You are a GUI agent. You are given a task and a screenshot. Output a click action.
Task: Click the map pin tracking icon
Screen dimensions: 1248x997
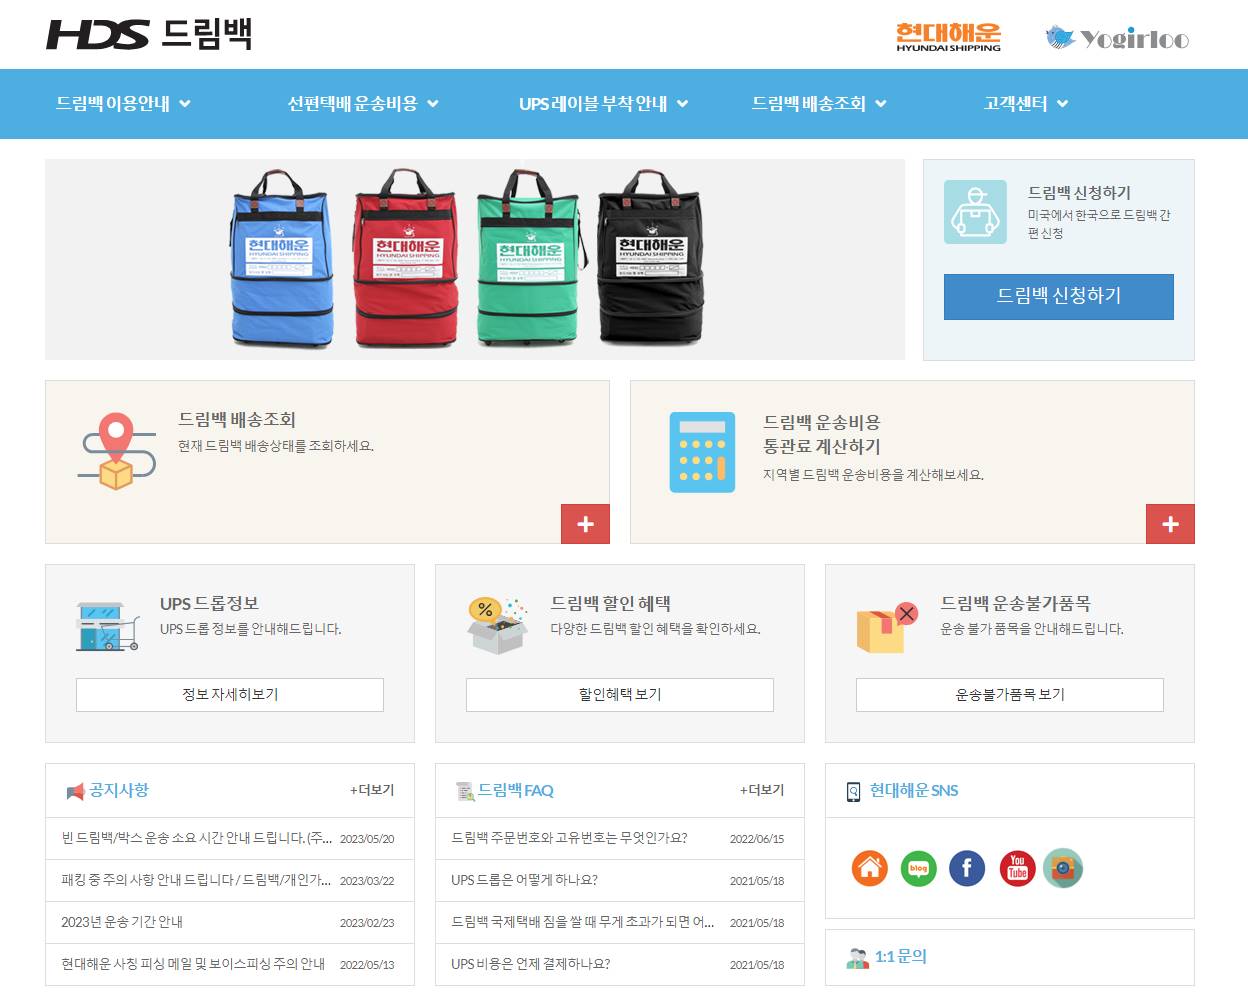(117, 452)
